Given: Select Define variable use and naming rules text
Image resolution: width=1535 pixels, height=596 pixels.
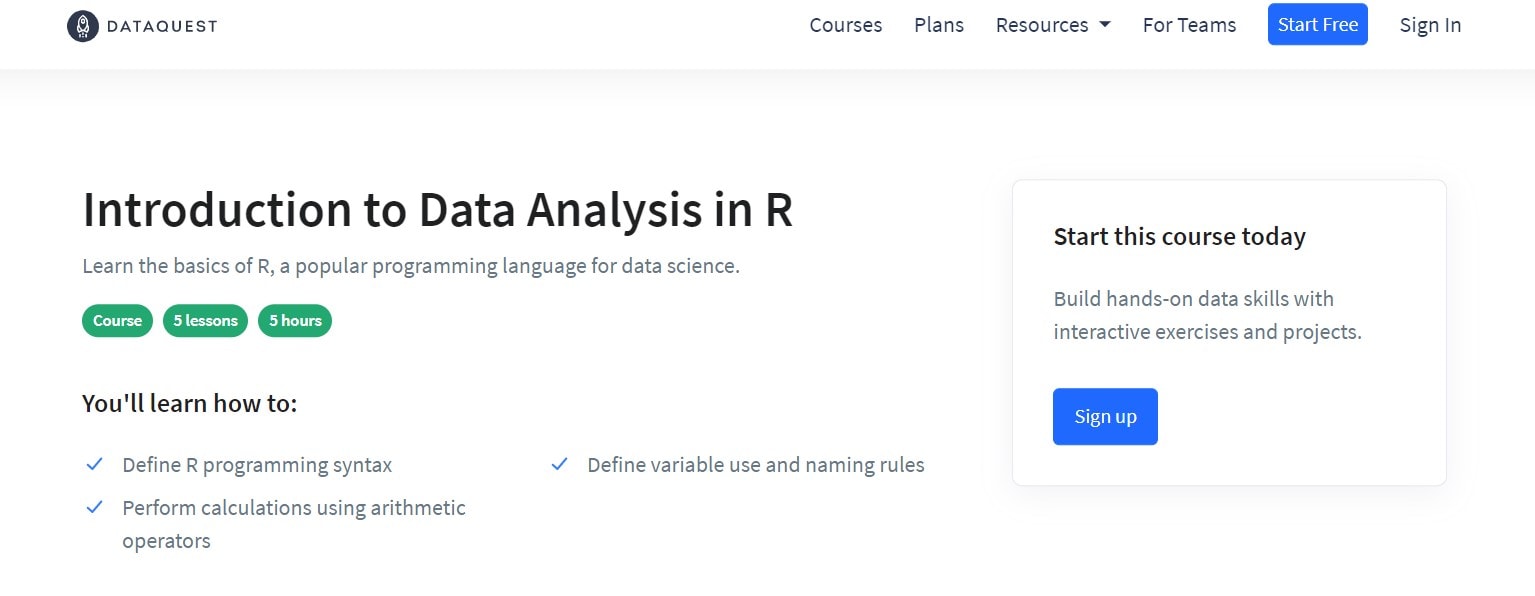Looking at the screenshot, I should (x=755, y=465).
